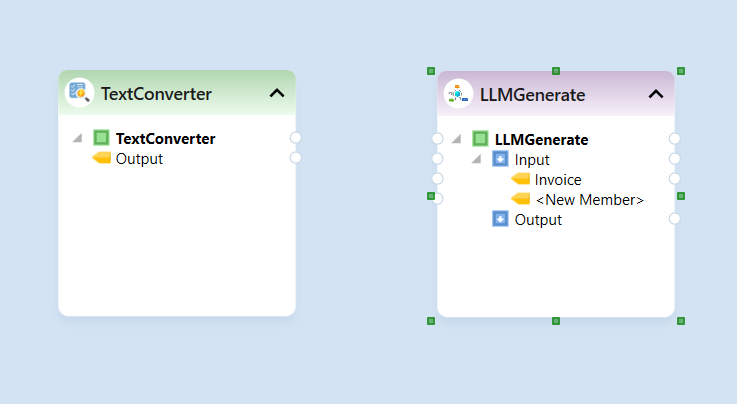Click output port of the Invoice row
Screen dimensions: 737x404
point(674,179)
